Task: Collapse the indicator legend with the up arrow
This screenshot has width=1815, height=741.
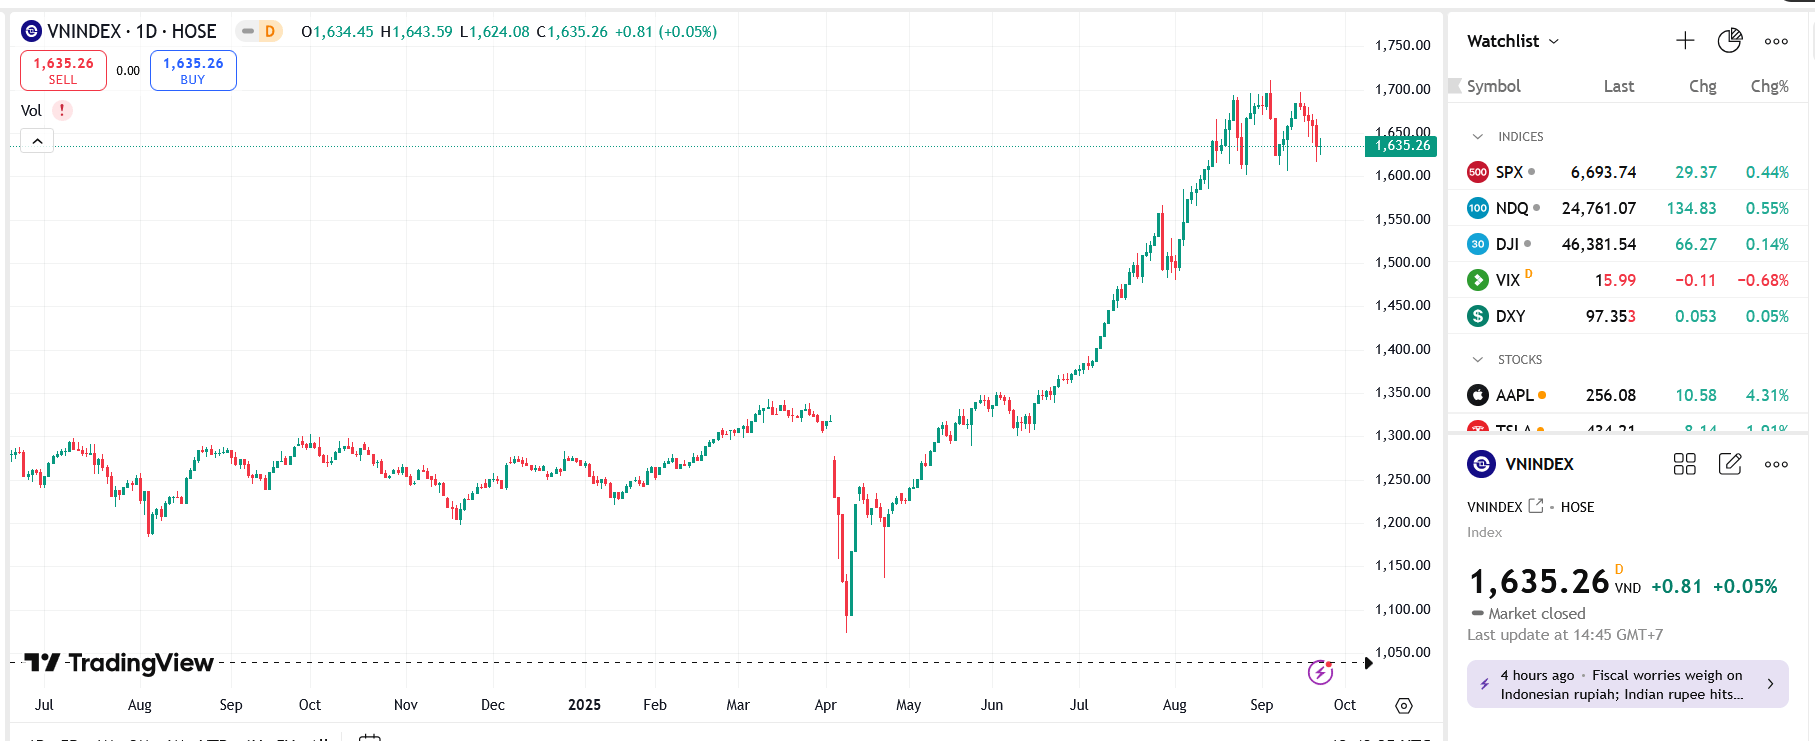Action: pyautogui.click(x=37, y=141)
